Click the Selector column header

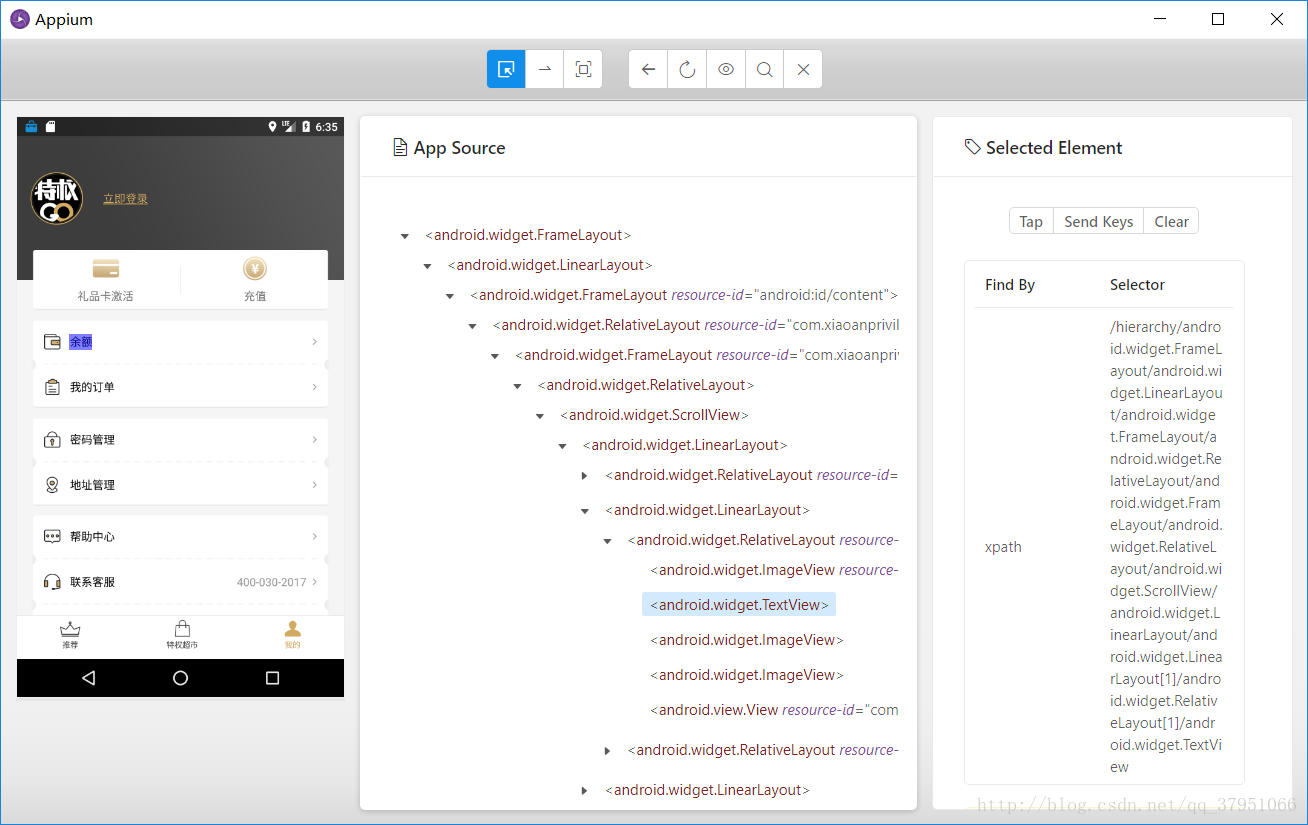(1137, 285)
